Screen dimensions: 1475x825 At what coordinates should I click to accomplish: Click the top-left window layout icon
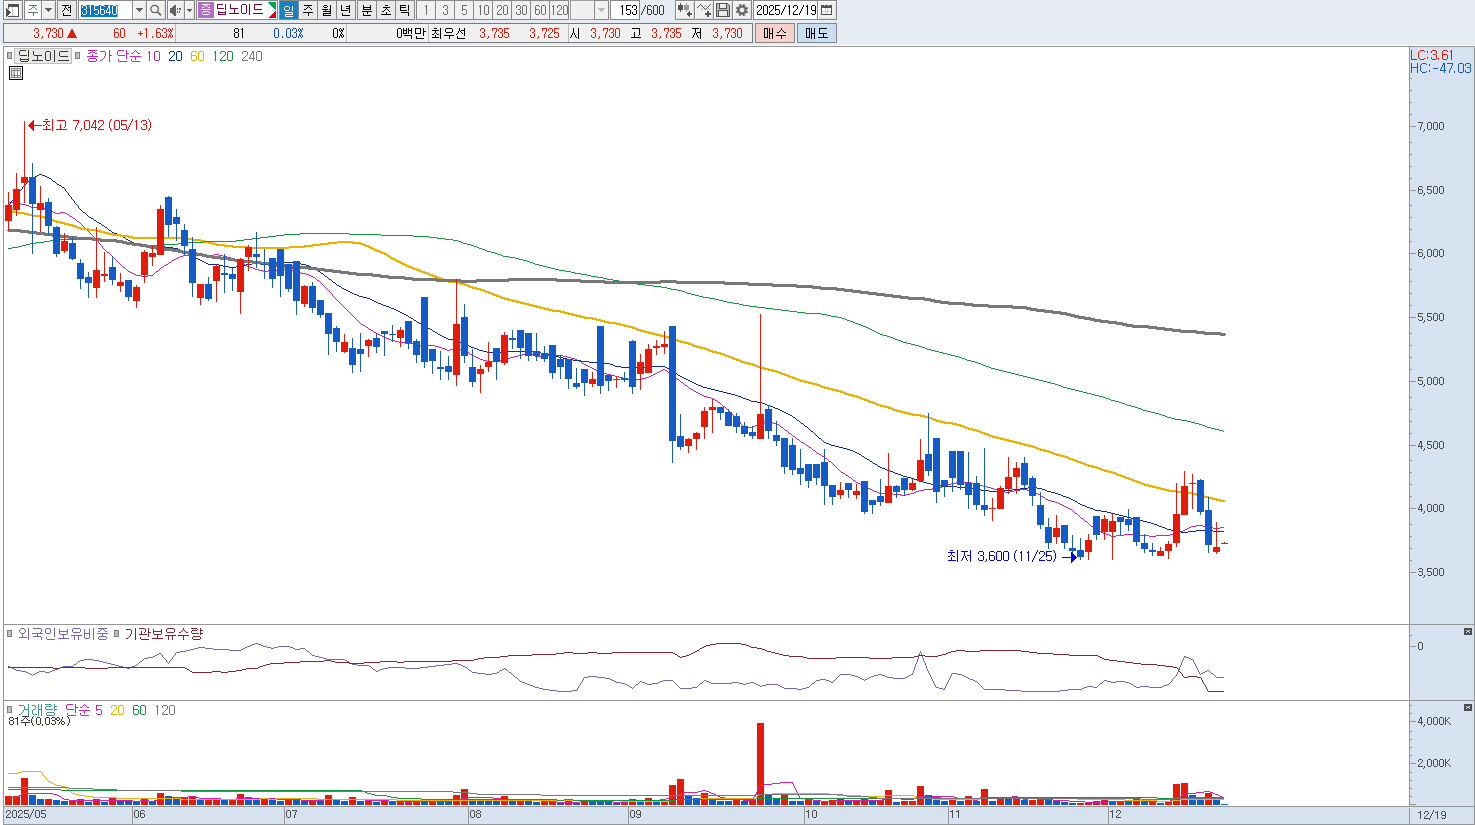point(12,10)
